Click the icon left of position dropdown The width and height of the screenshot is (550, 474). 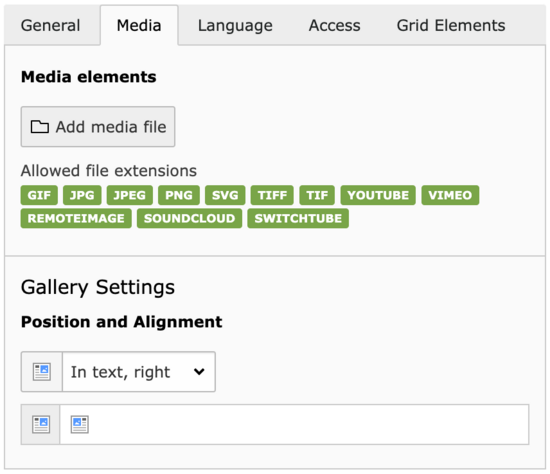click(x=42, y=372)
